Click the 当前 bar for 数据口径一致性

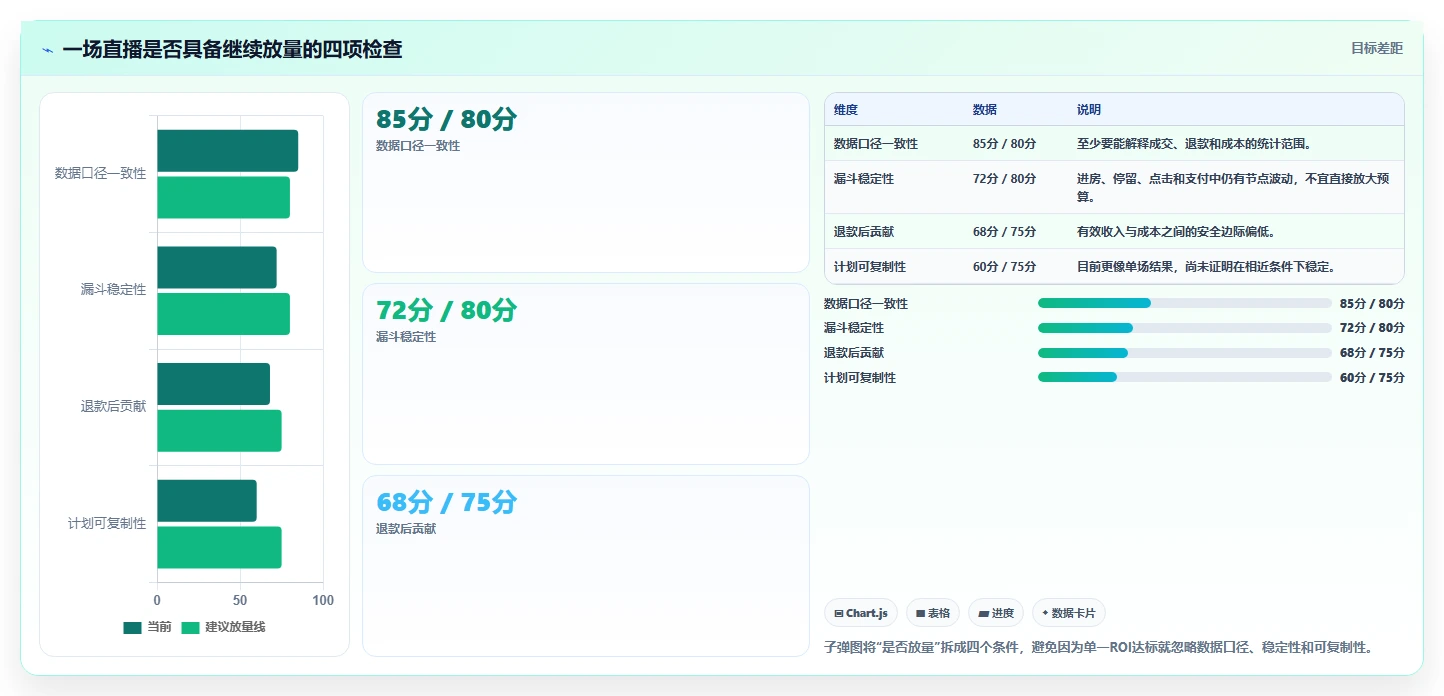pyautogui.click(x=227, y=151)
